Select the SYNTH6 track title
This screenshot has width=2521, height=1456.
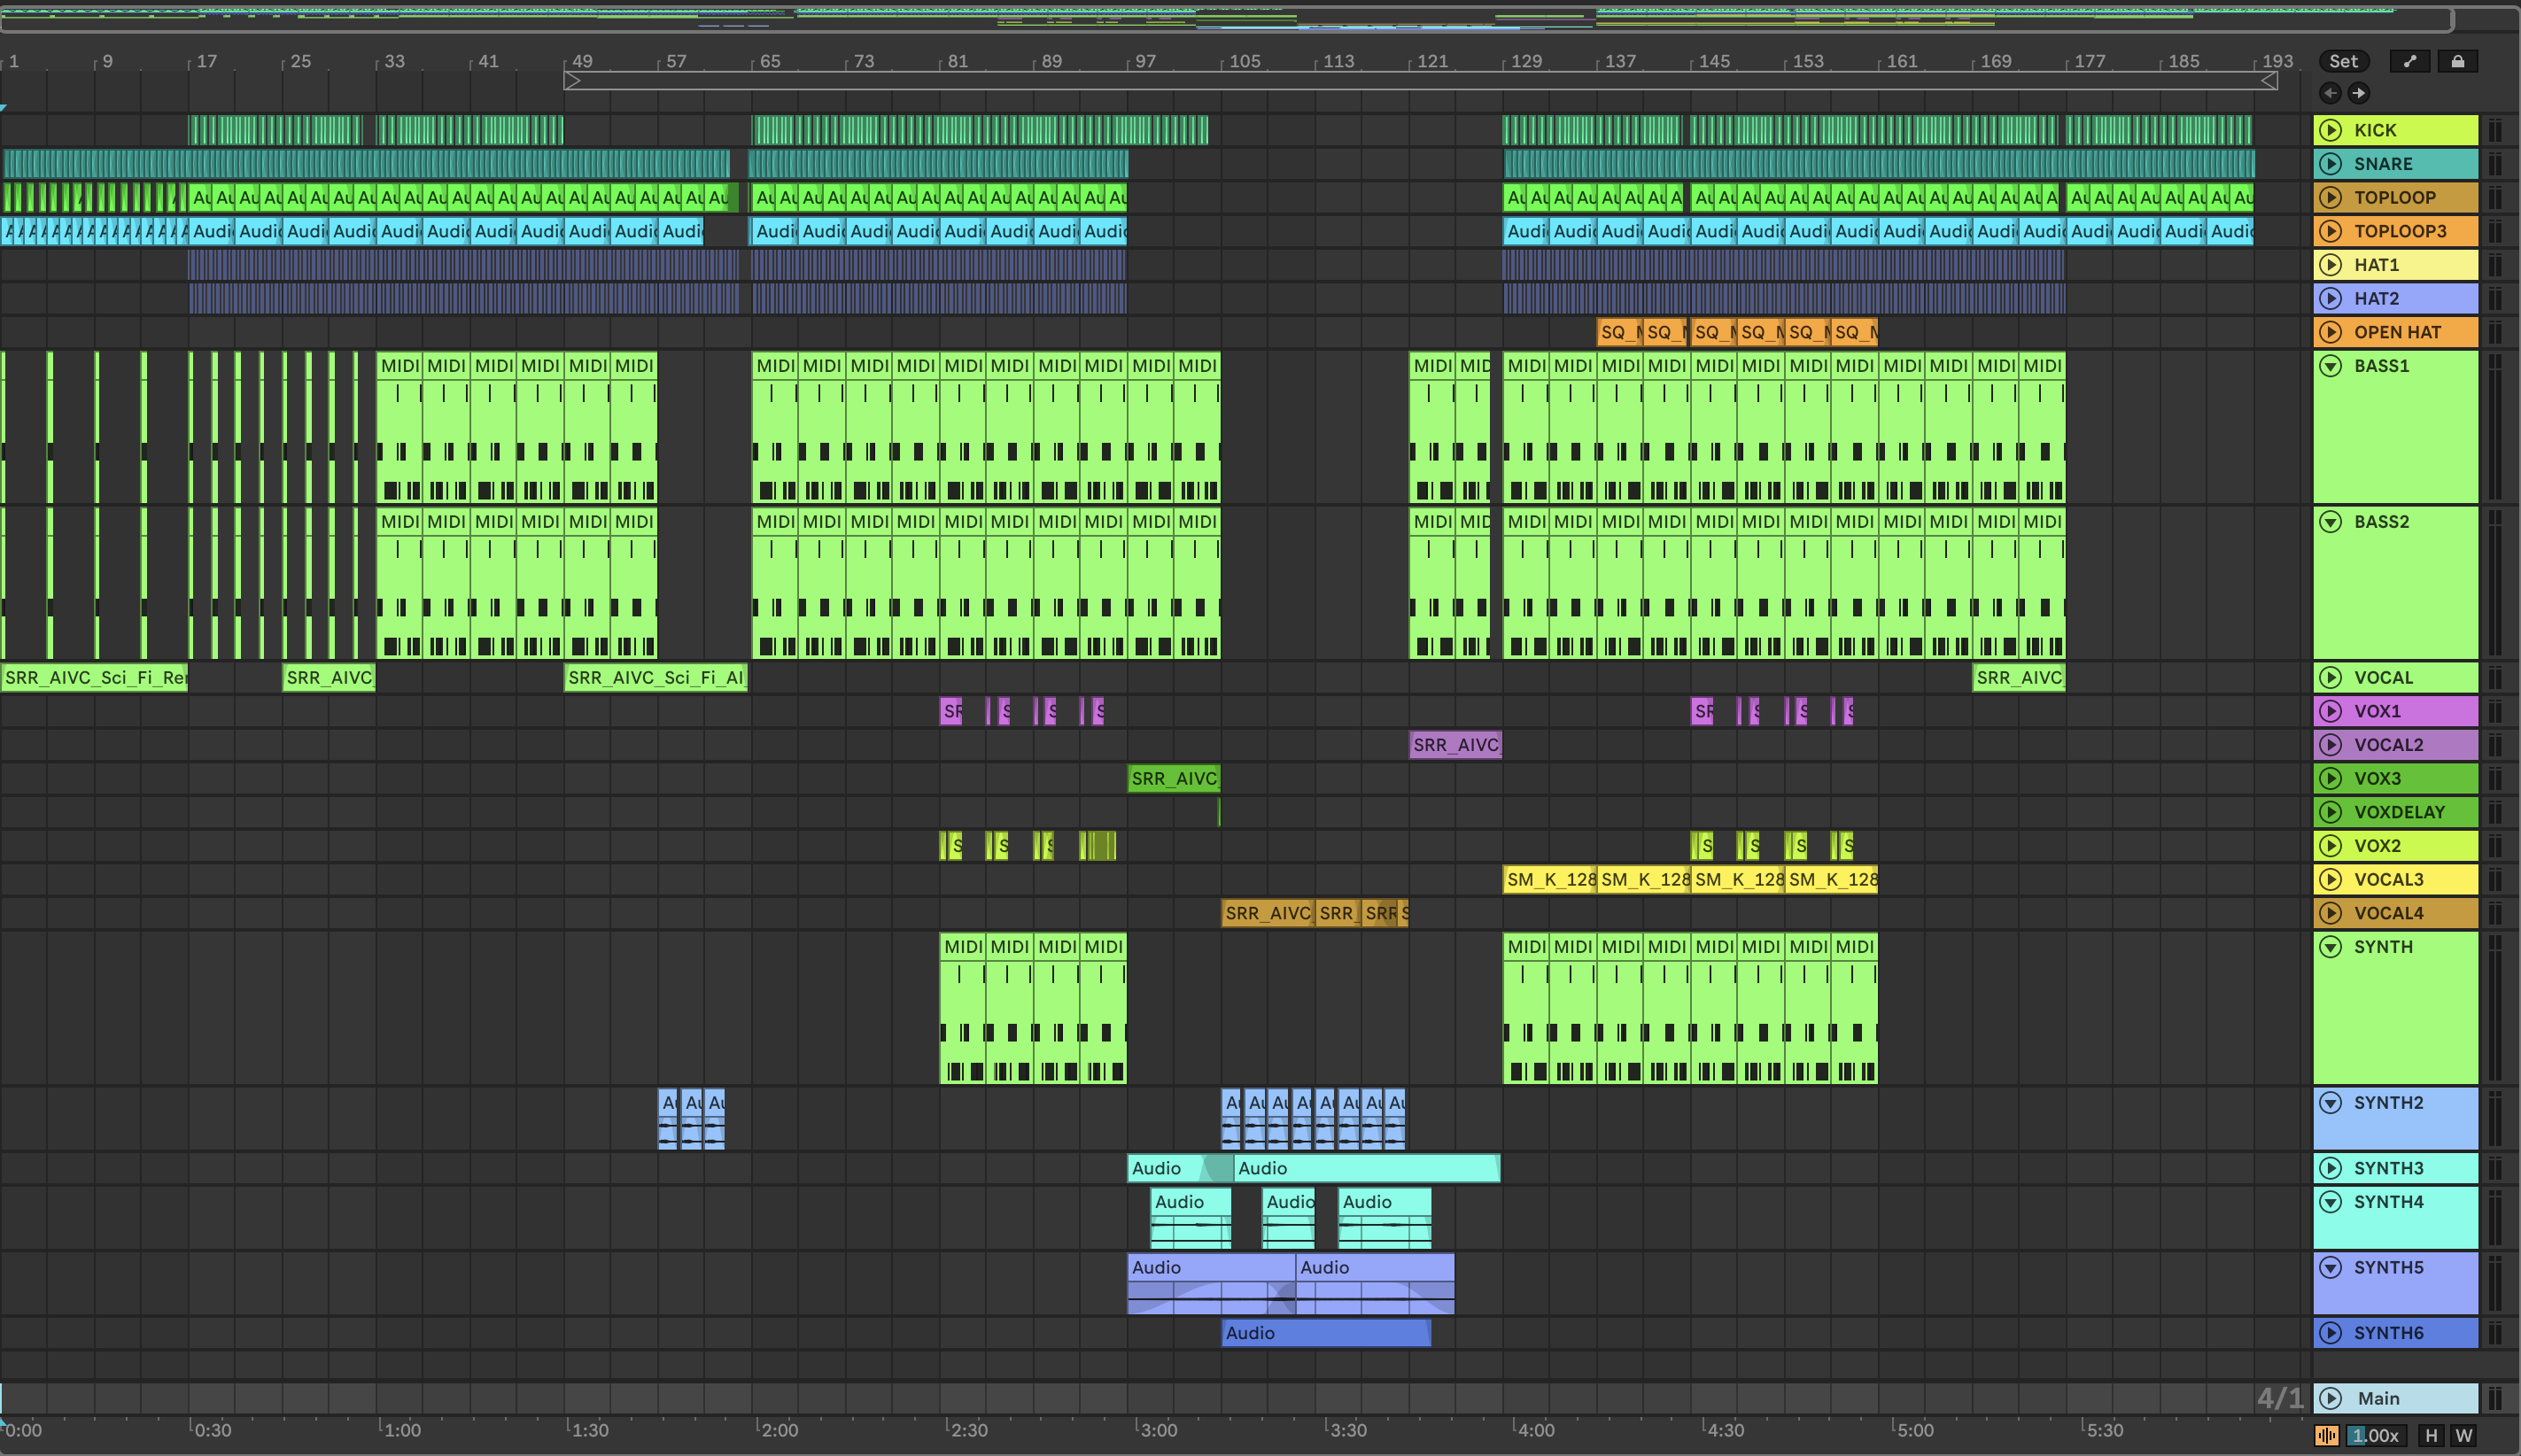[x=2388, y=1333]
